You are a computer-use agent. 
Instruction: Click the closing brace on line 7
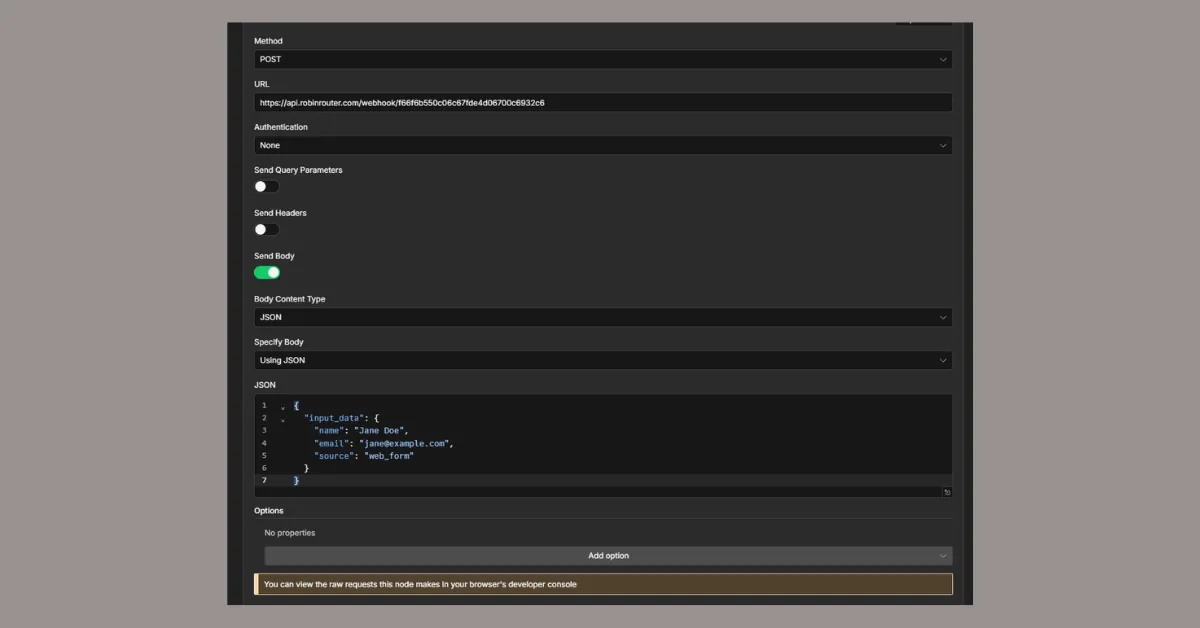295,480
